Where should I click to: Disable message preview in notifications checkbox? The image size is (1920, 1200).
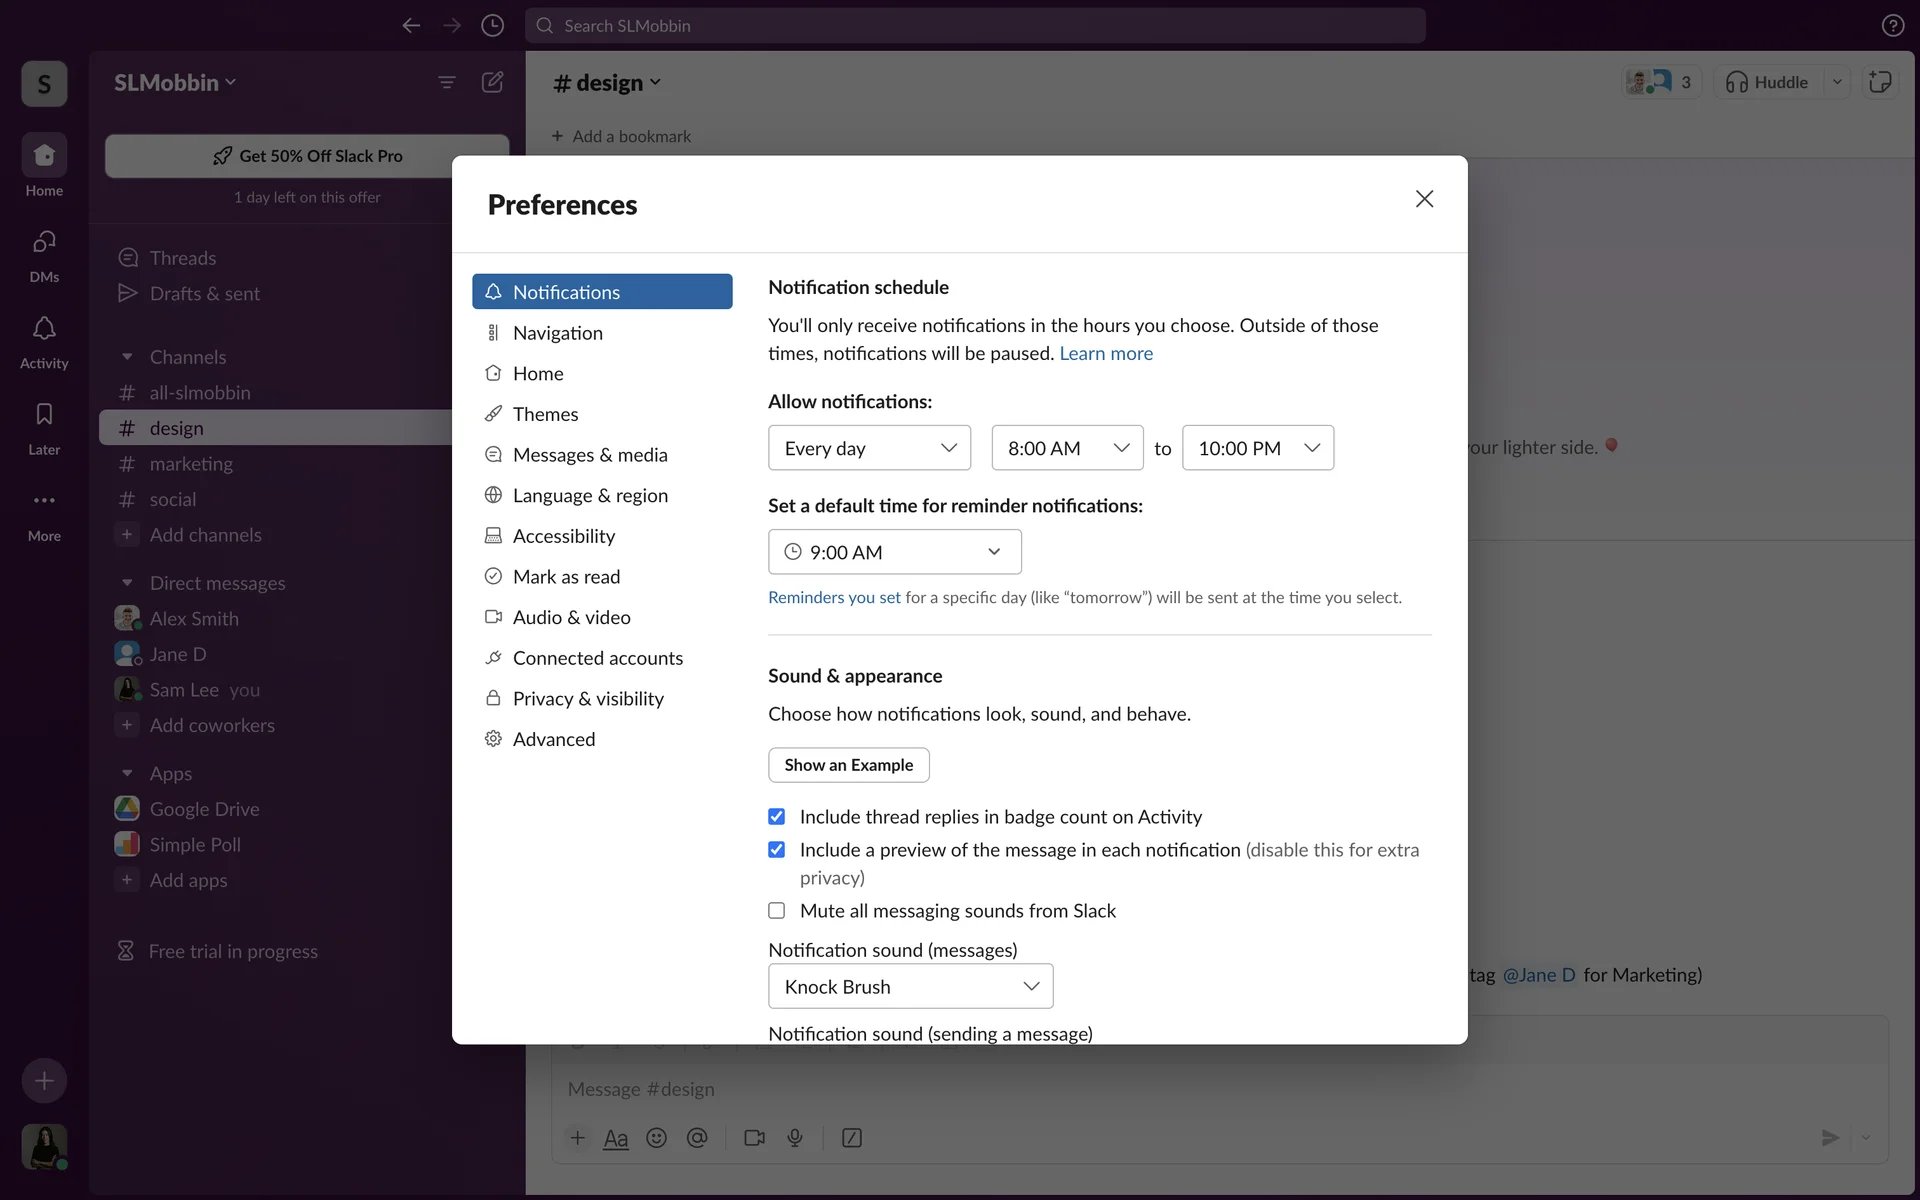[776, 850]
